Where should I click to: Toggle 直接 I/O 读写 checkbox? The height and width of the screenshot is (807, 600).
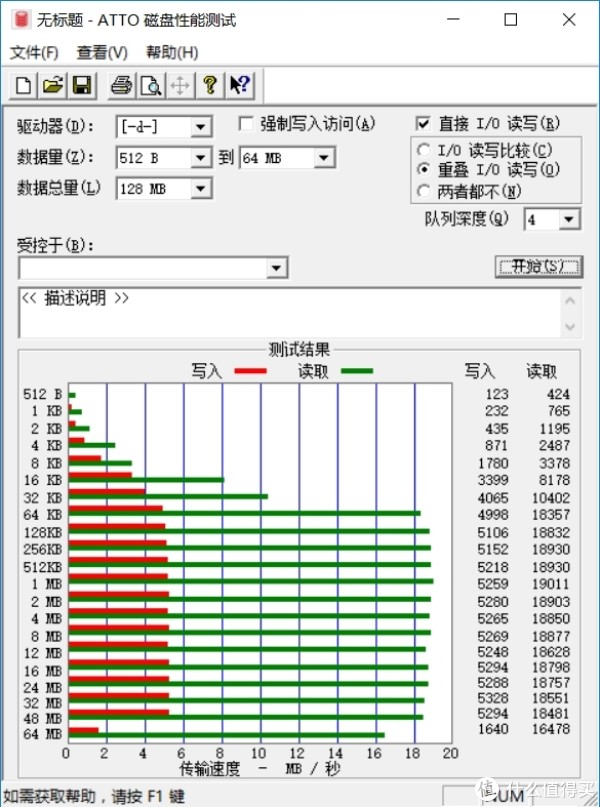(422, 124)
